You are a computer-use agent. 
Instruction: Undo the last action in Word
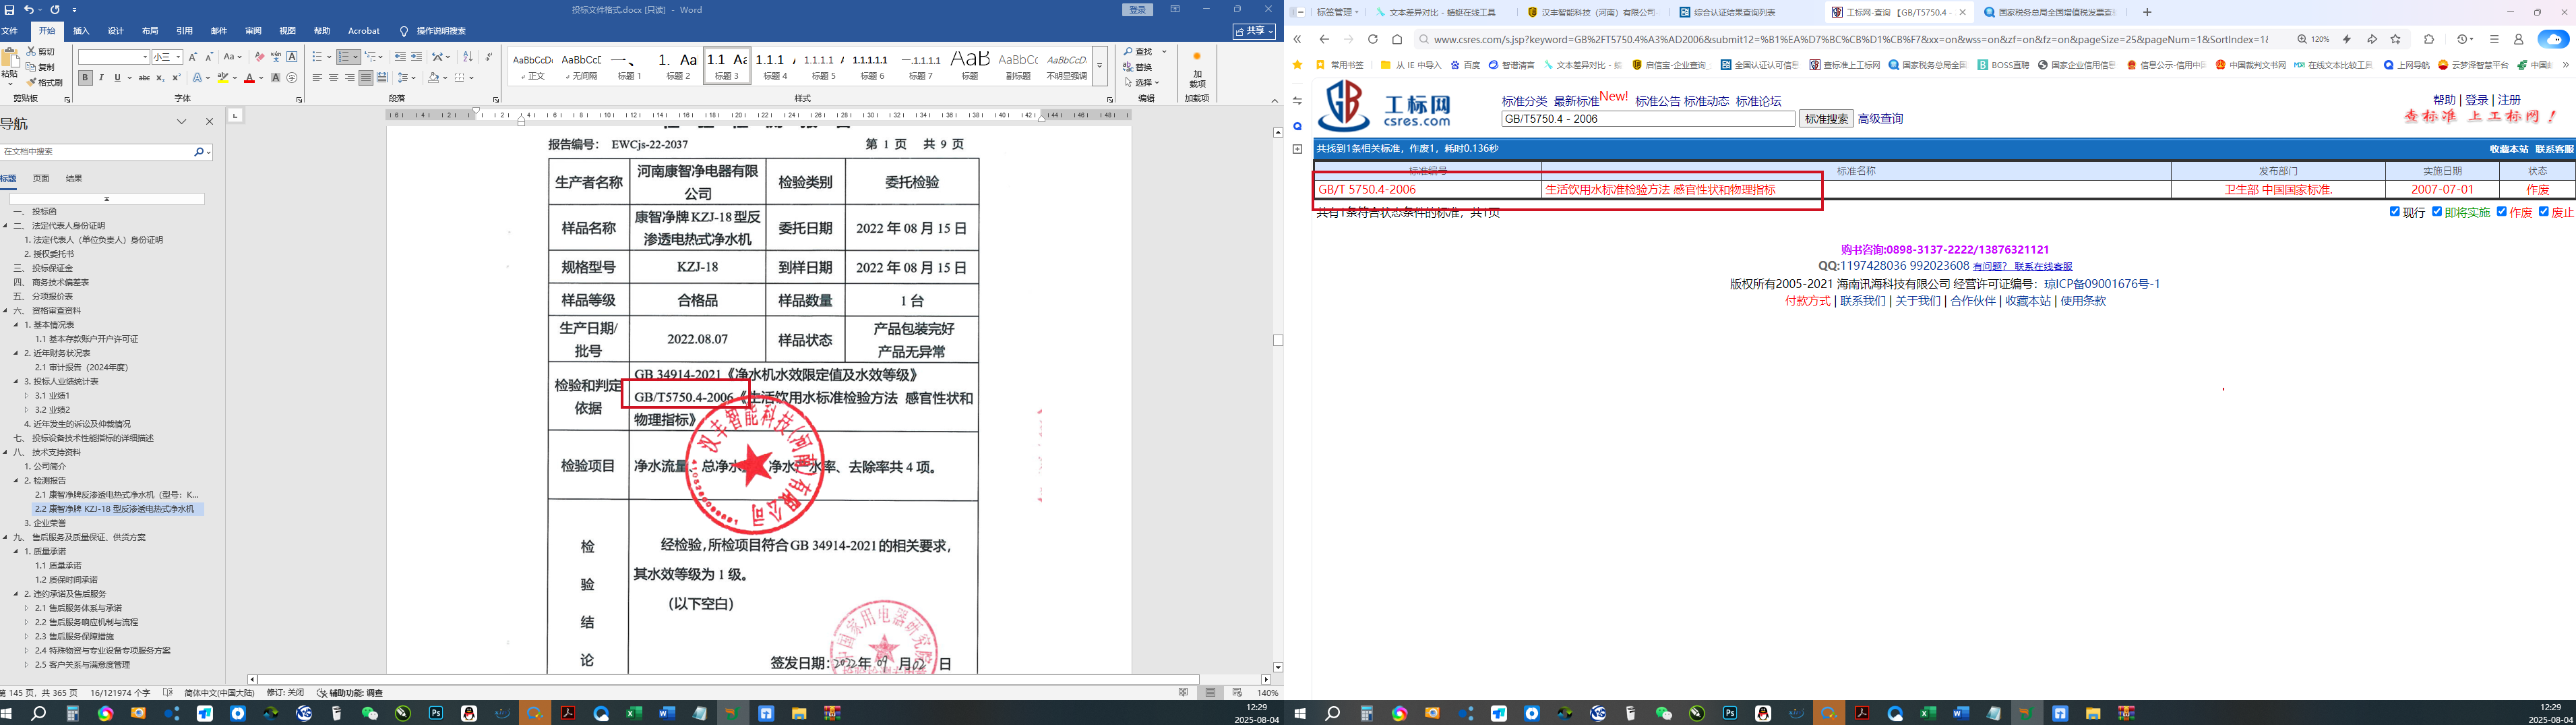pyautogui.click(x=29, y=10)
